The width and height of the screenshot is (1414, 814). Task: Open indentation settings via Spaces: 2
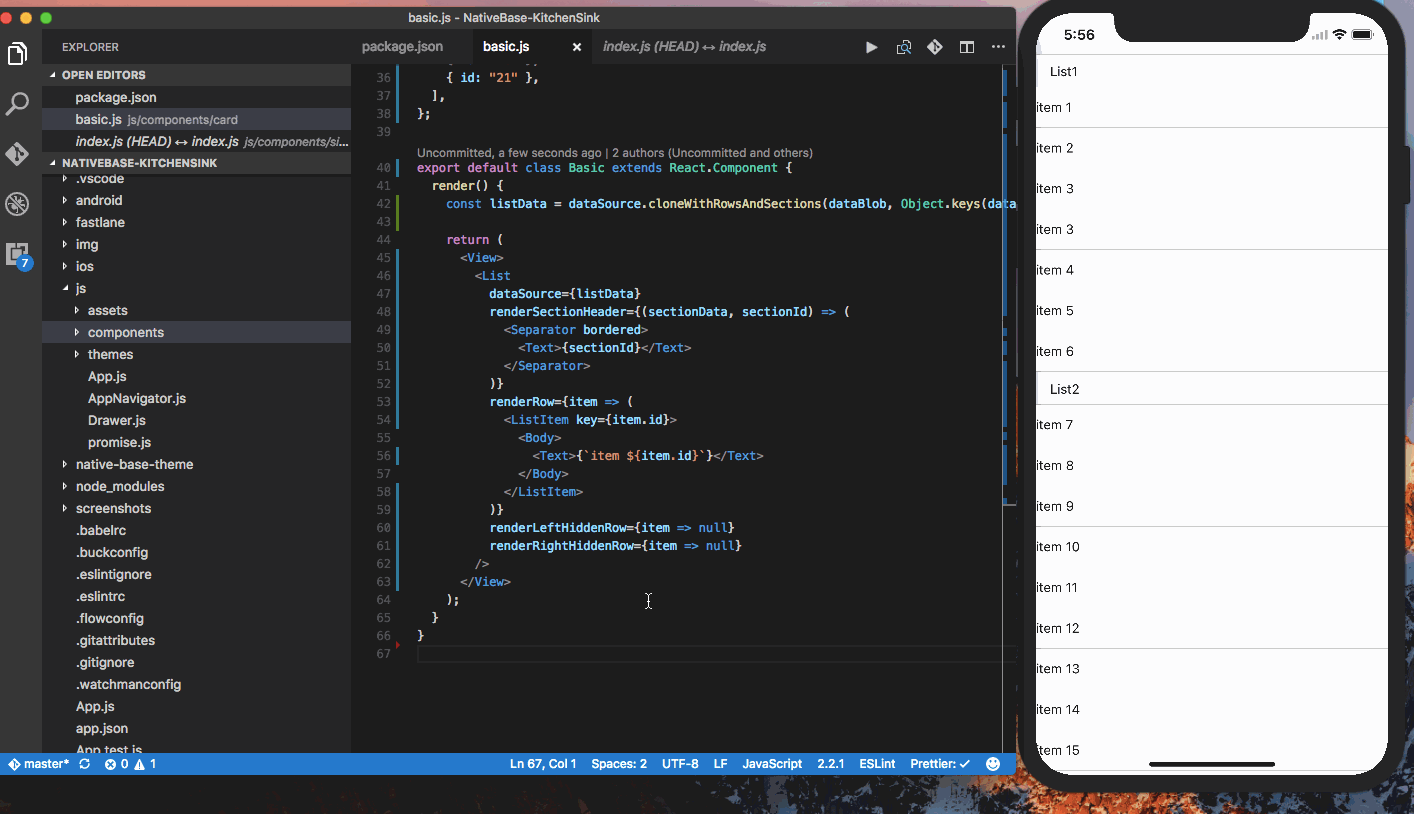618,763
